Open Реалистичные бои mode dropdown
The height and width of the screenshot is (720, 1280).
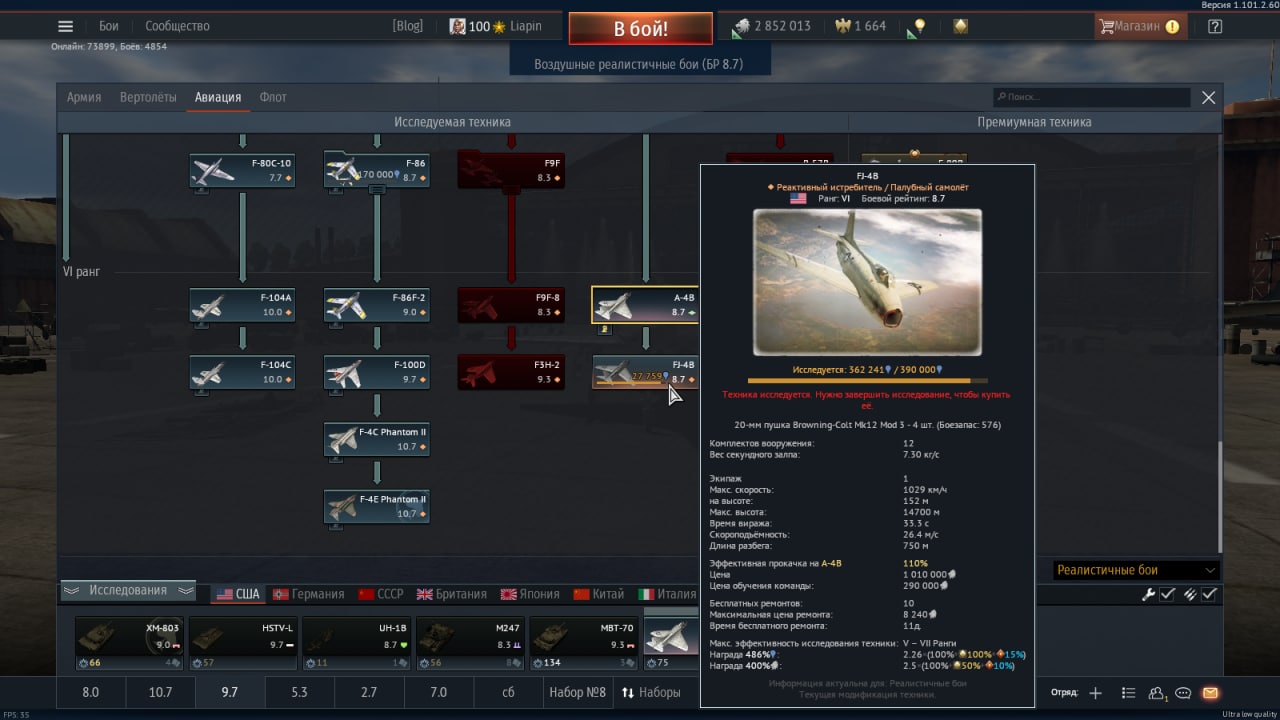pos(1137,570)
